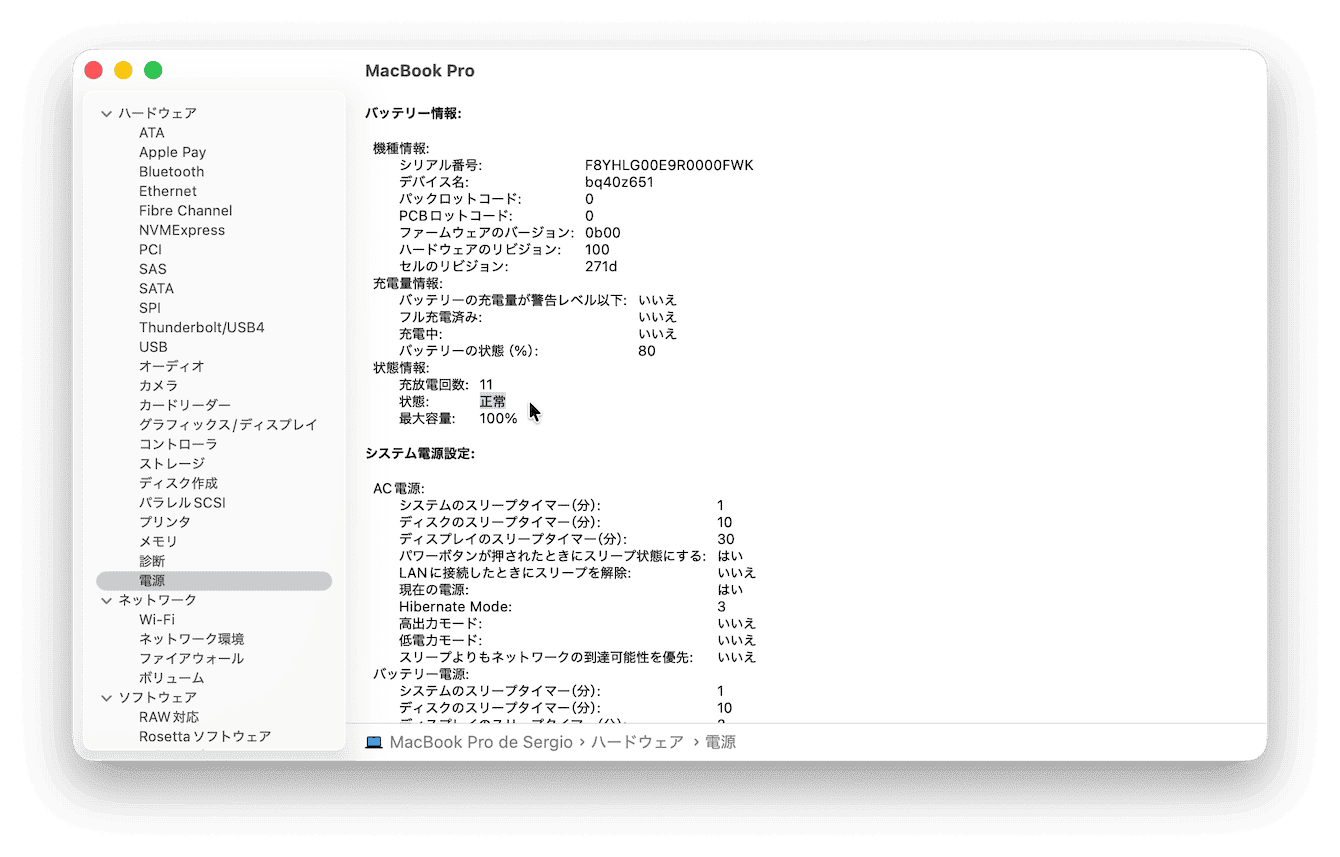Click battery state percentage value 80
Image resolution: width=1340 pixels, height=857 pixels.
tap(647, 351)
